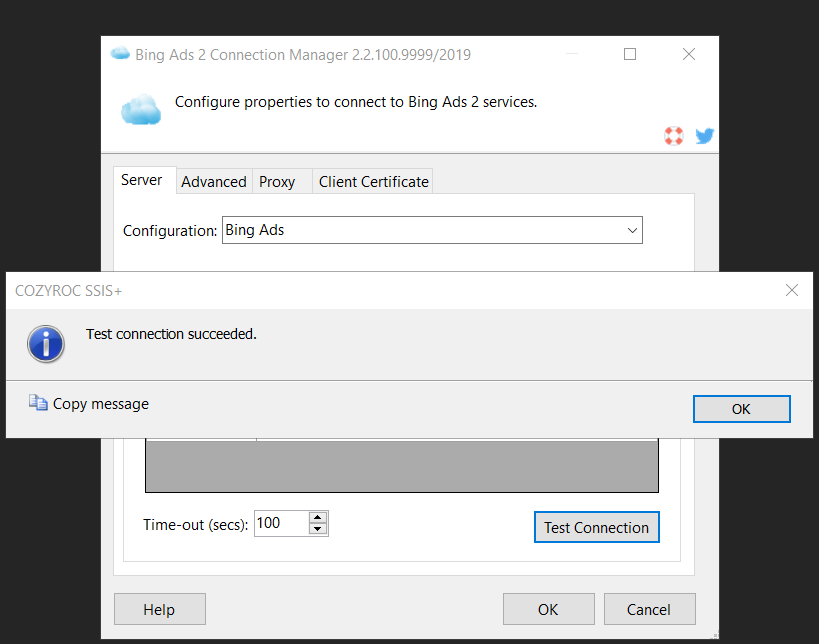The height and width of the screenshot is (644, 819).
Task: Increase the time-out with the up arrow
Action: pos(318,518)
